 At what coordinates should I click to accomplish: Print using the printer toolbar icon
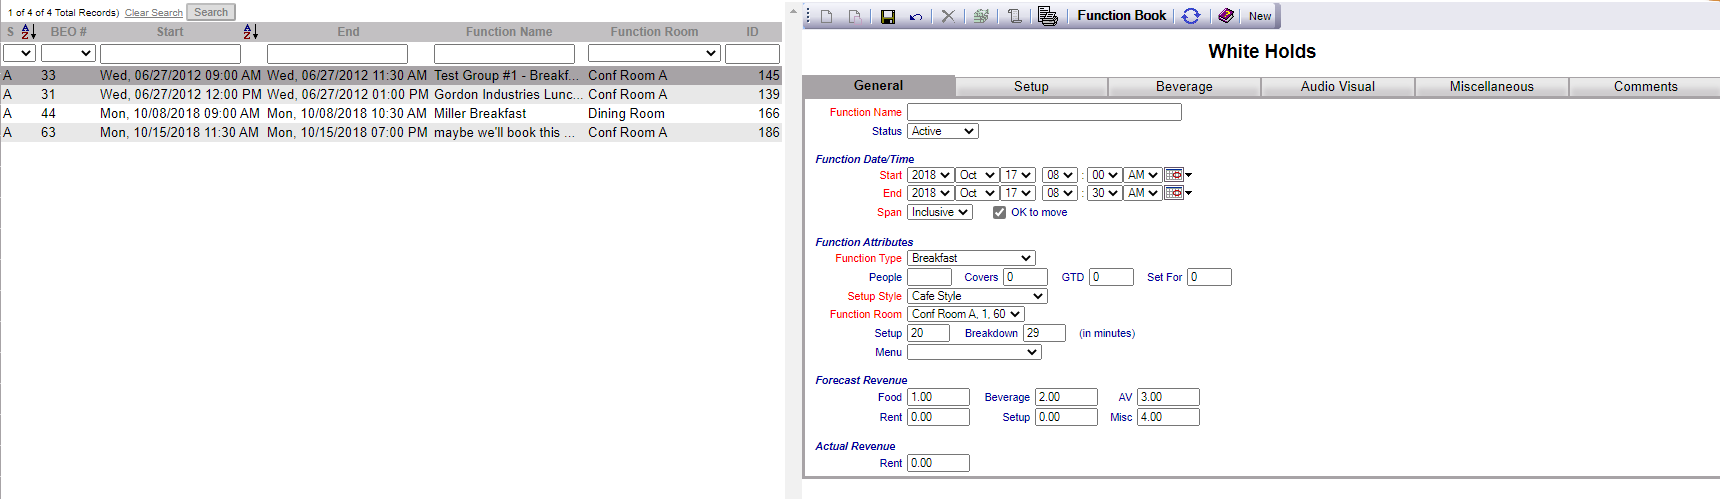[x=1047, y=16]
